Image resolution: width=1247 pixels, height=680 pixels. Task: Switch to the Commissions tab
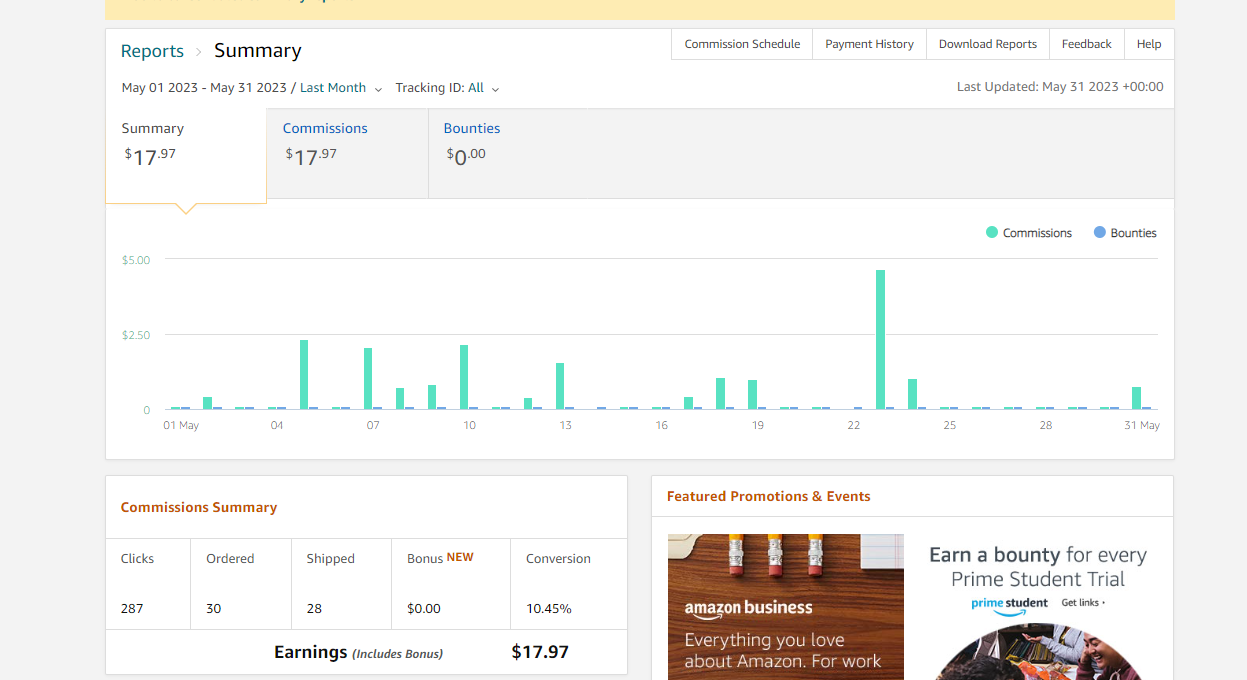point(347,154)
